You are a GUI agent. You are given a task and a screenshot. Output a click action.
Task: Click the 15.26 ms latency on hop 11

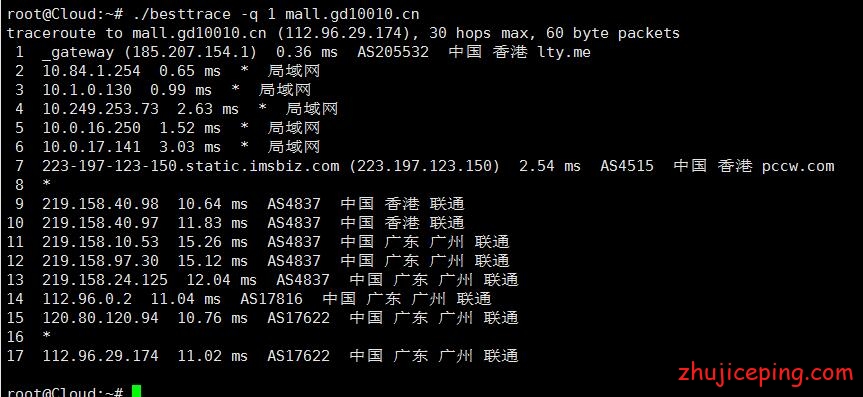coord(212,242)
